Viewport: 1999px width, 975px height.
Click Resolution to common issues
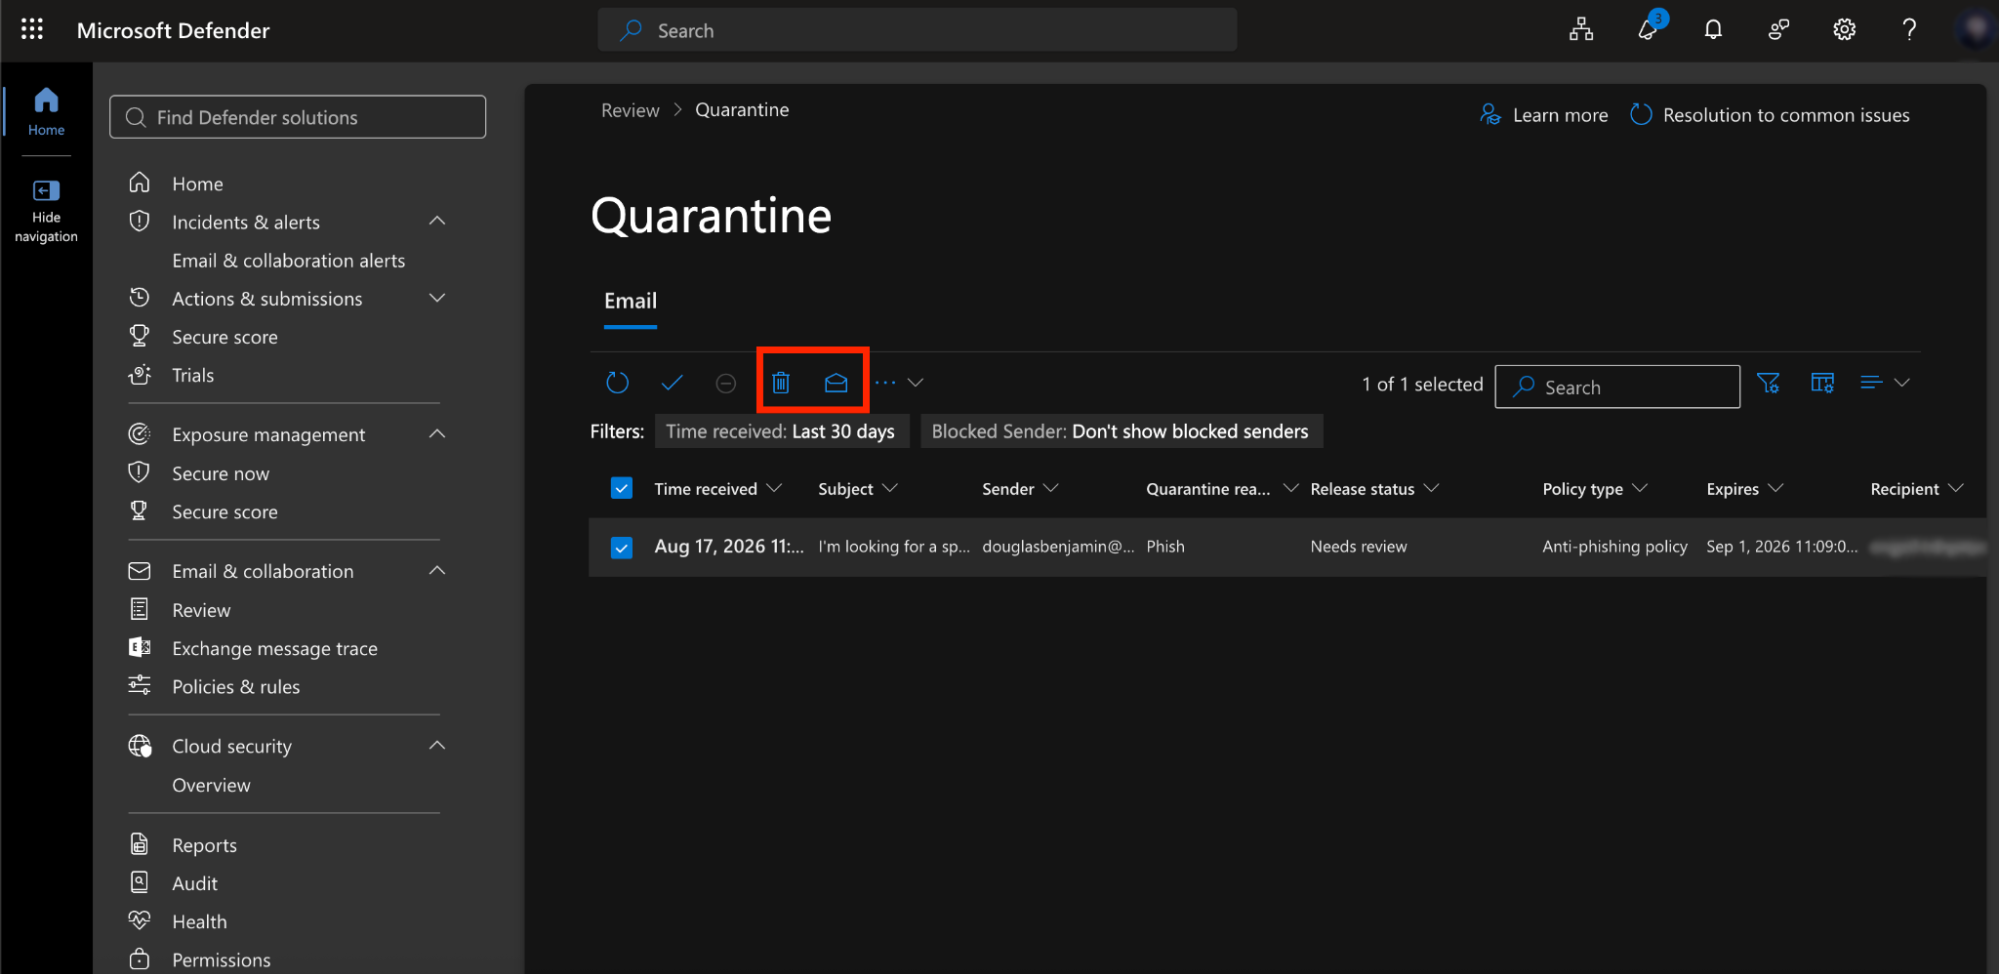tap(1770, 115)
